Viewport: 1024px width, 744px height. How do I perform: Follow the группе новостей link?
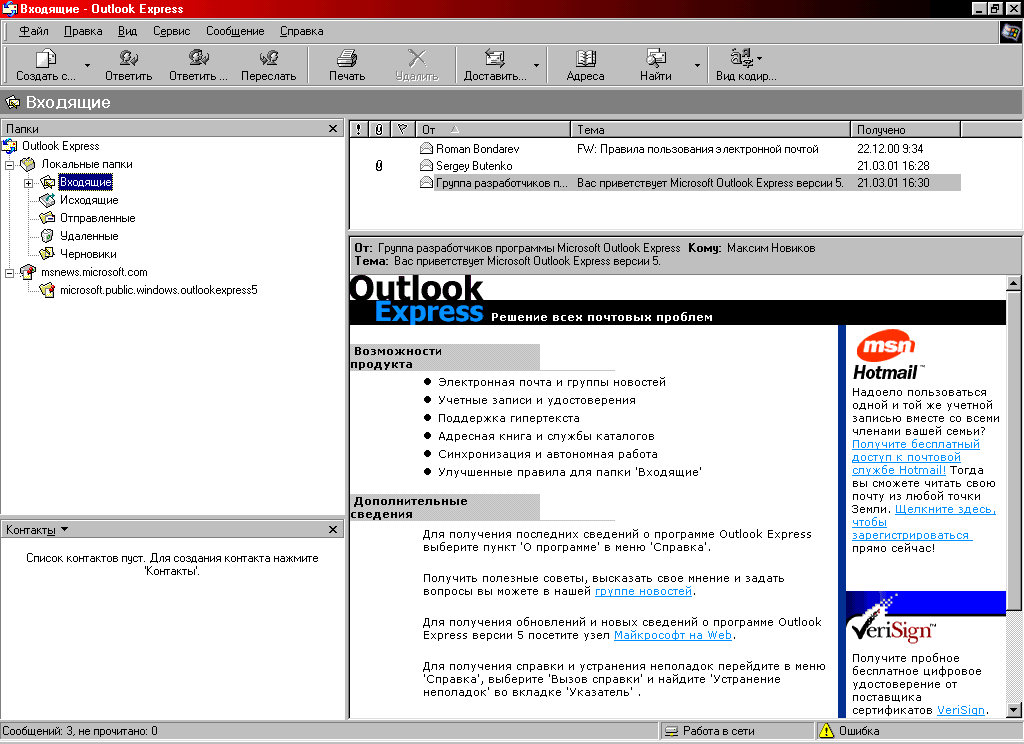point(643,591)
